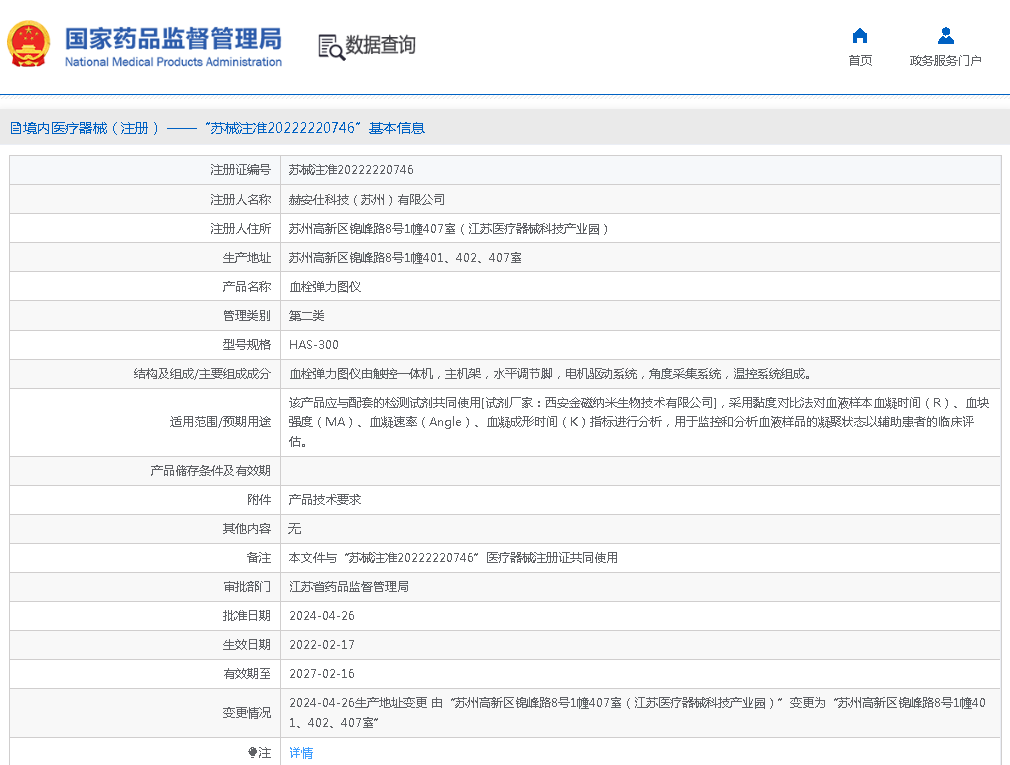
Task: Click the national emblem logo
Action: coord(29,45)
